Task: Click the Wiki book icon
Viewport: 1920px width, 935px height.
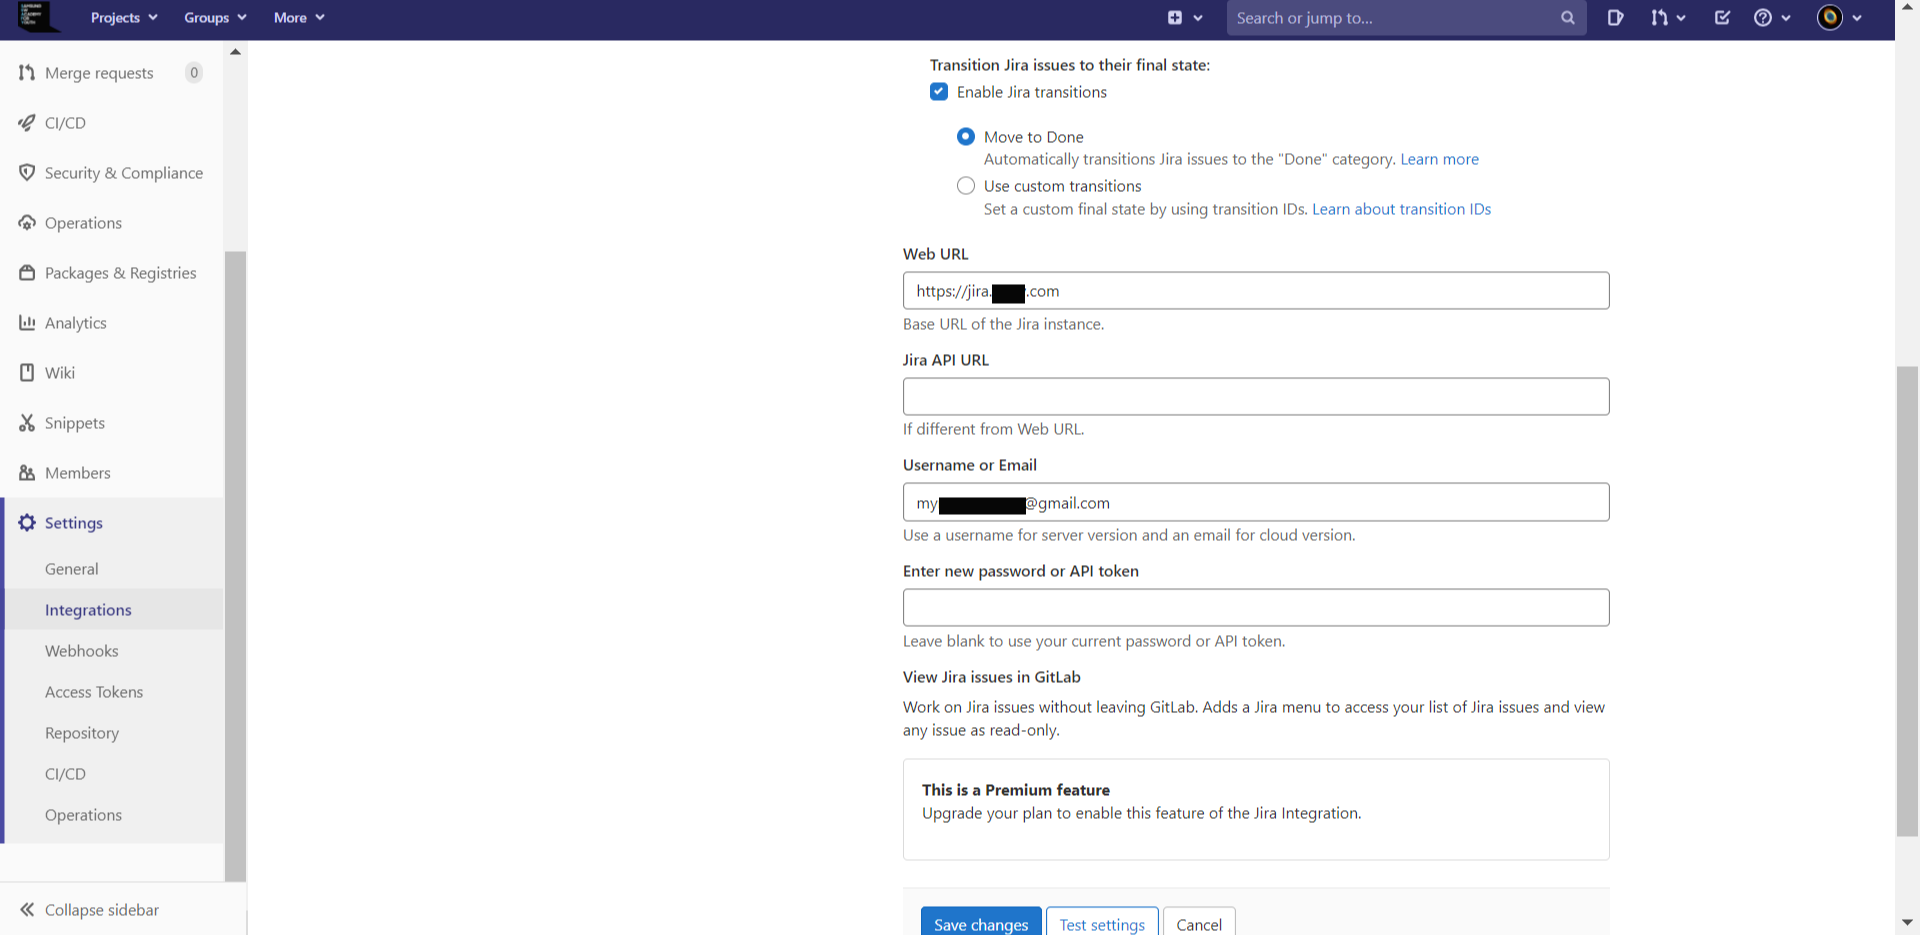Action: [x=27, y=373]
